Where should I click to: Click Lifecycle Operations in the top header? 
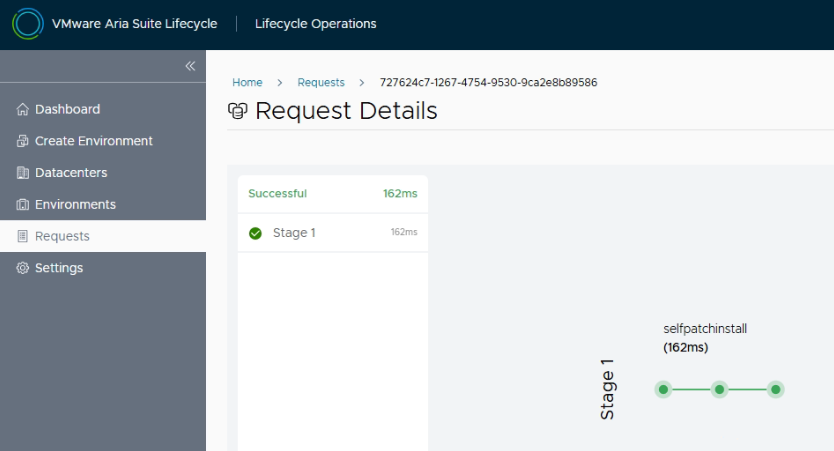coord(315,25)
